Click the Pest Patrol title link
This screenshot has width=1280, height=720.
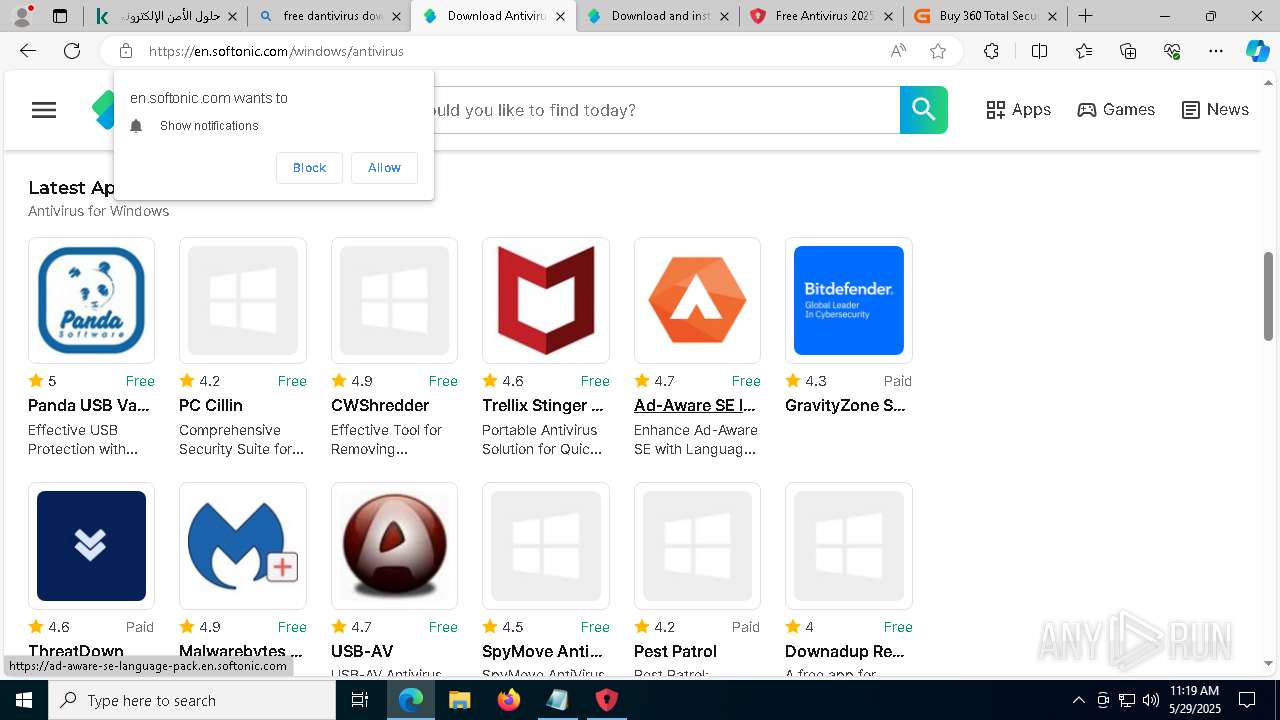(x=675, y=651)
